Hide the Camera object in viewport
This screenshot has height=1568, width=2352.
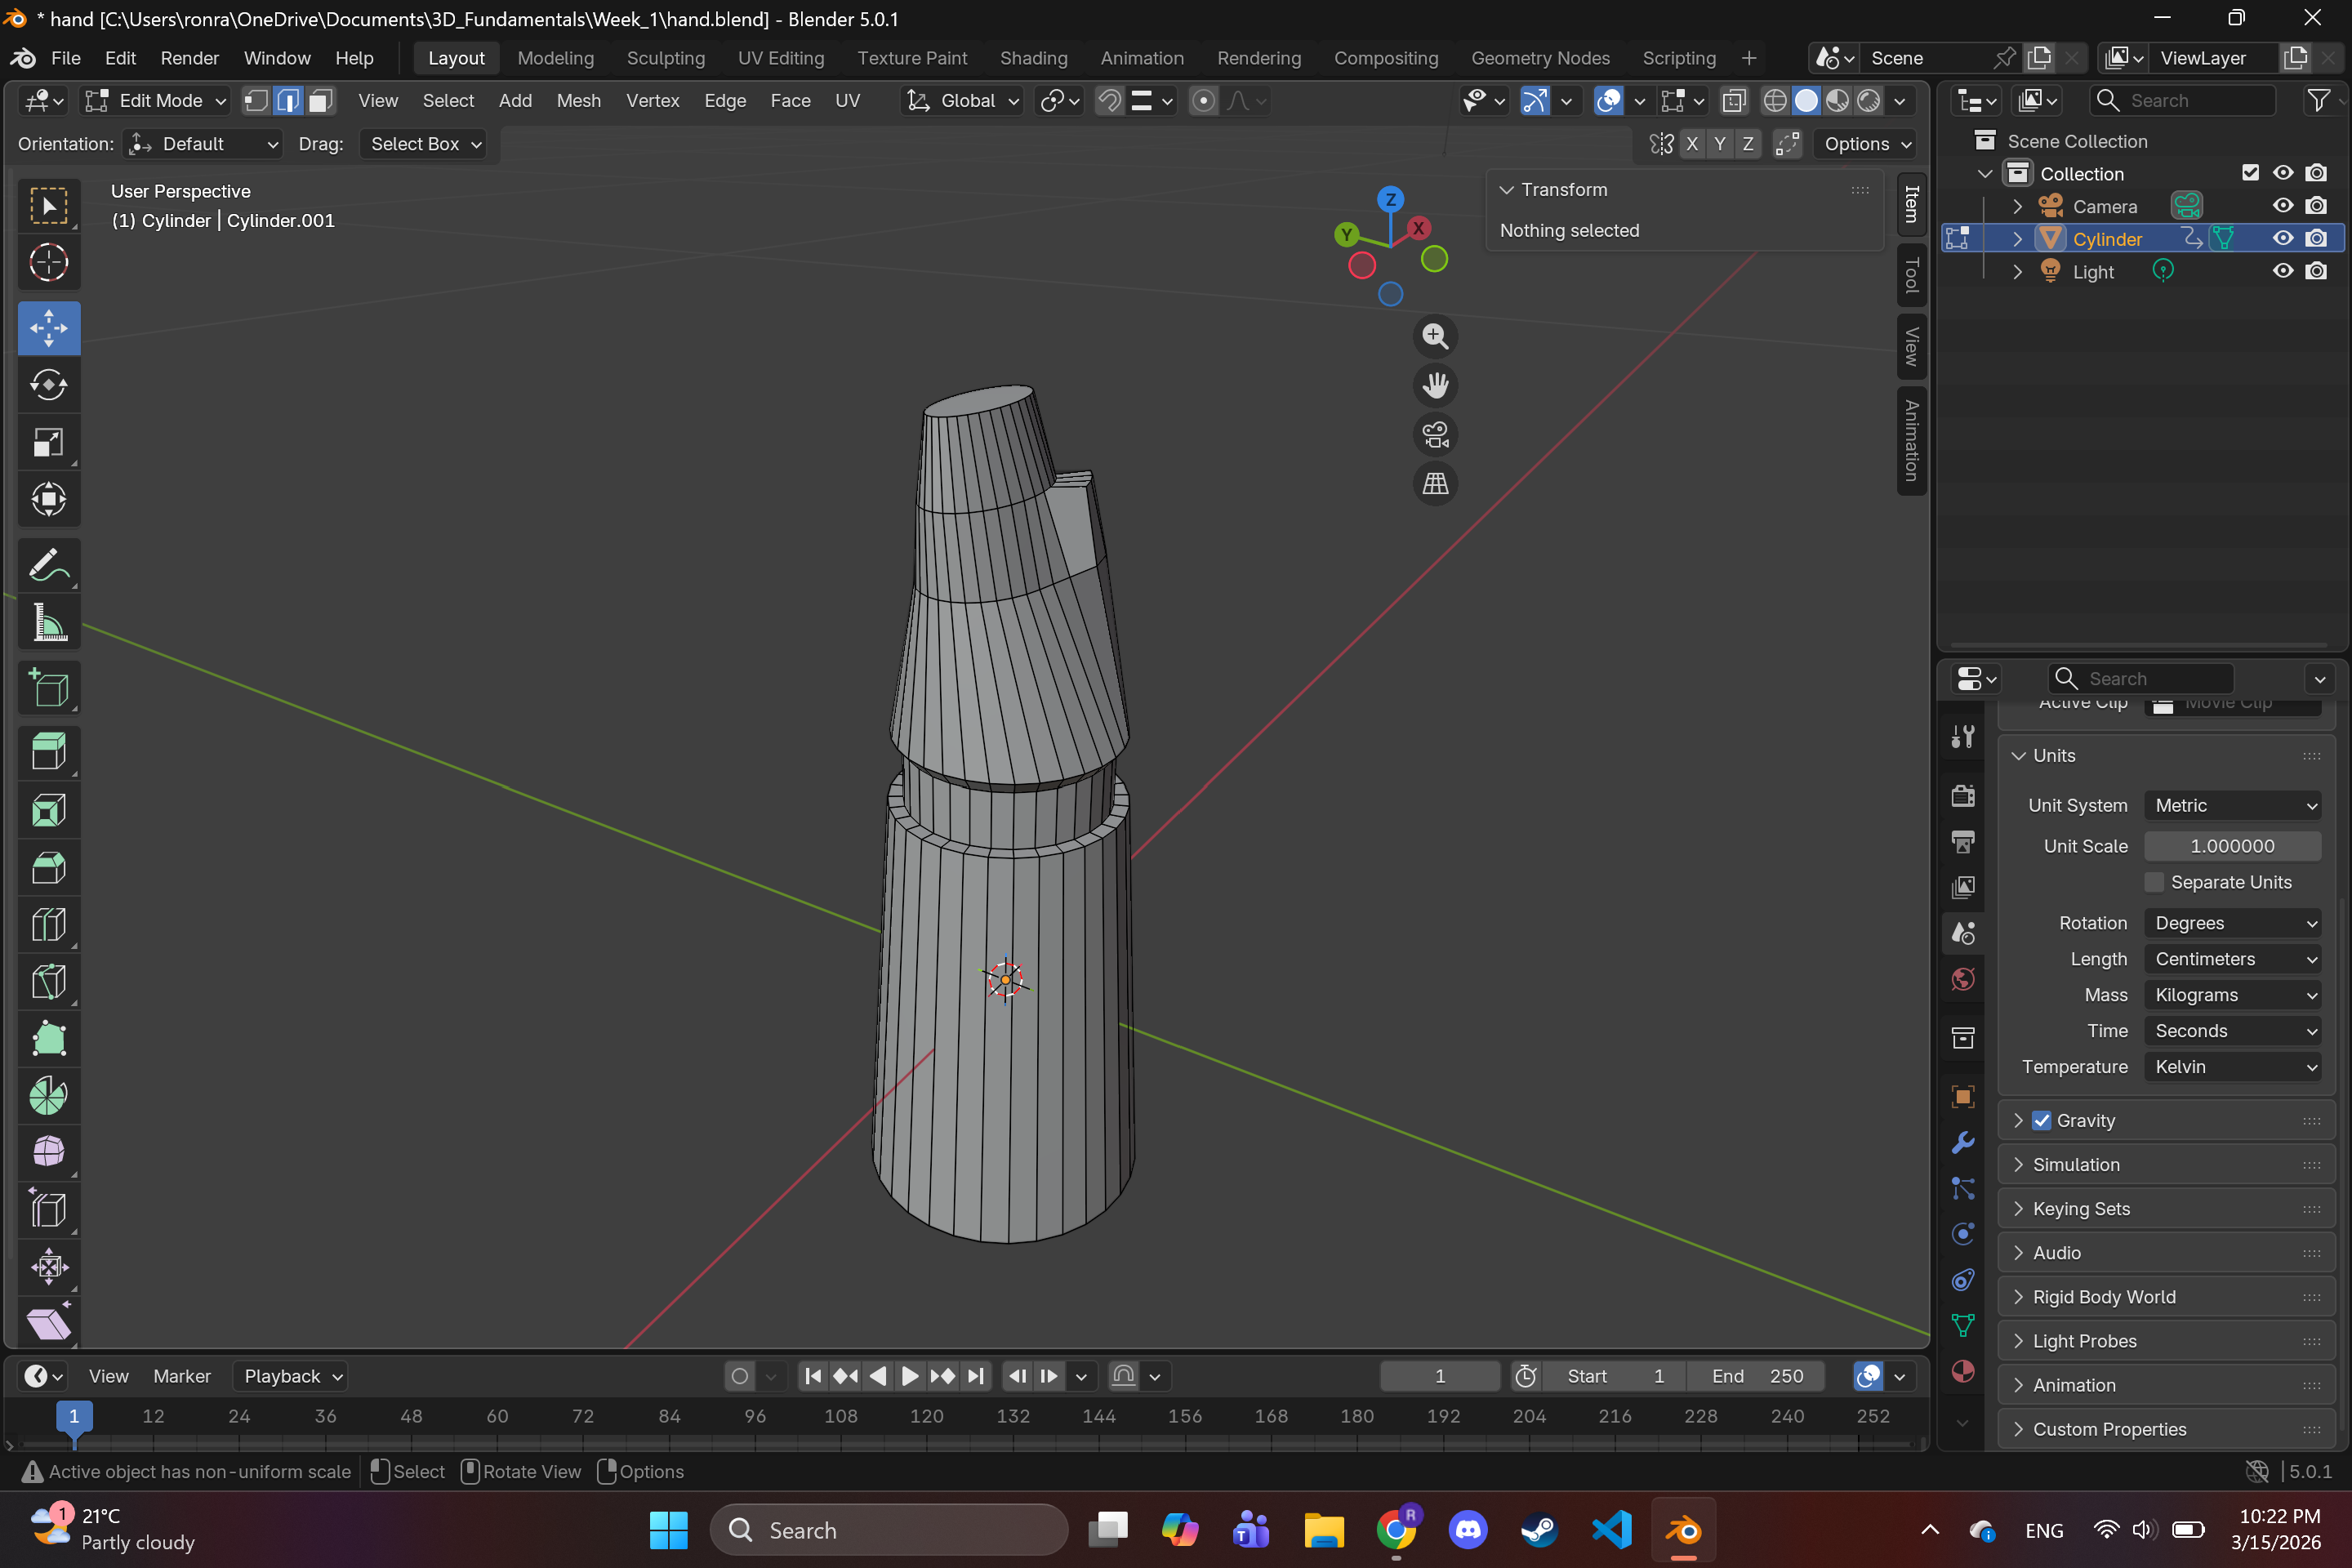point(2283,206)
